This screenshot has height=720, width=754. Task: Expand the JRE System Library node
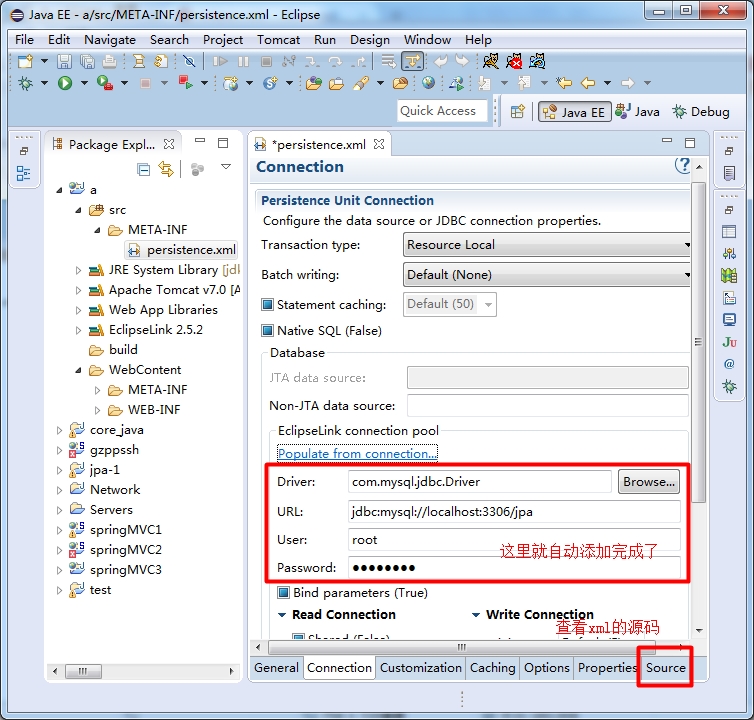click(78, 270)
